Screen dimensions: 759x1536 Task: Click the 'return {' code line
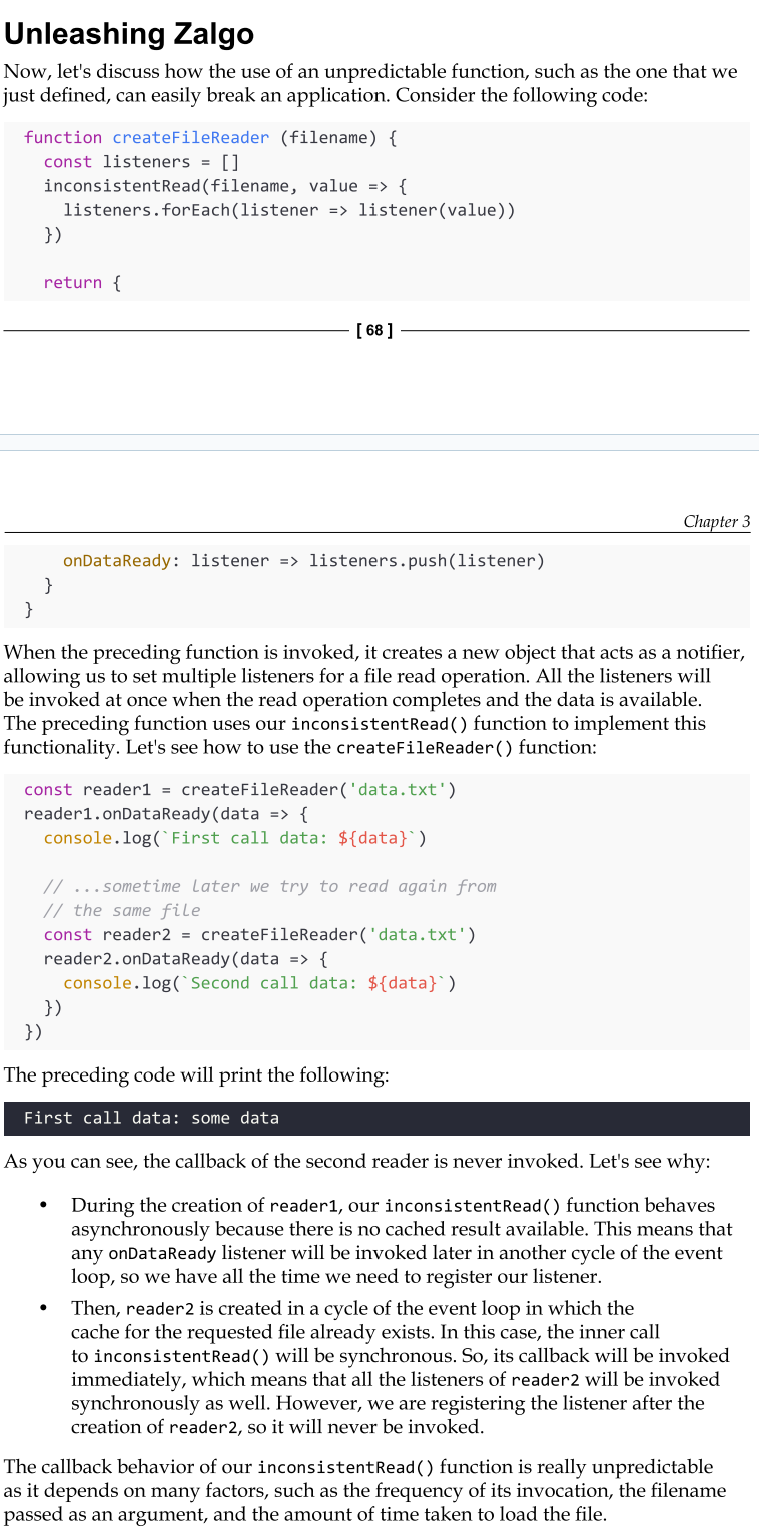click(x=82, y=283)
